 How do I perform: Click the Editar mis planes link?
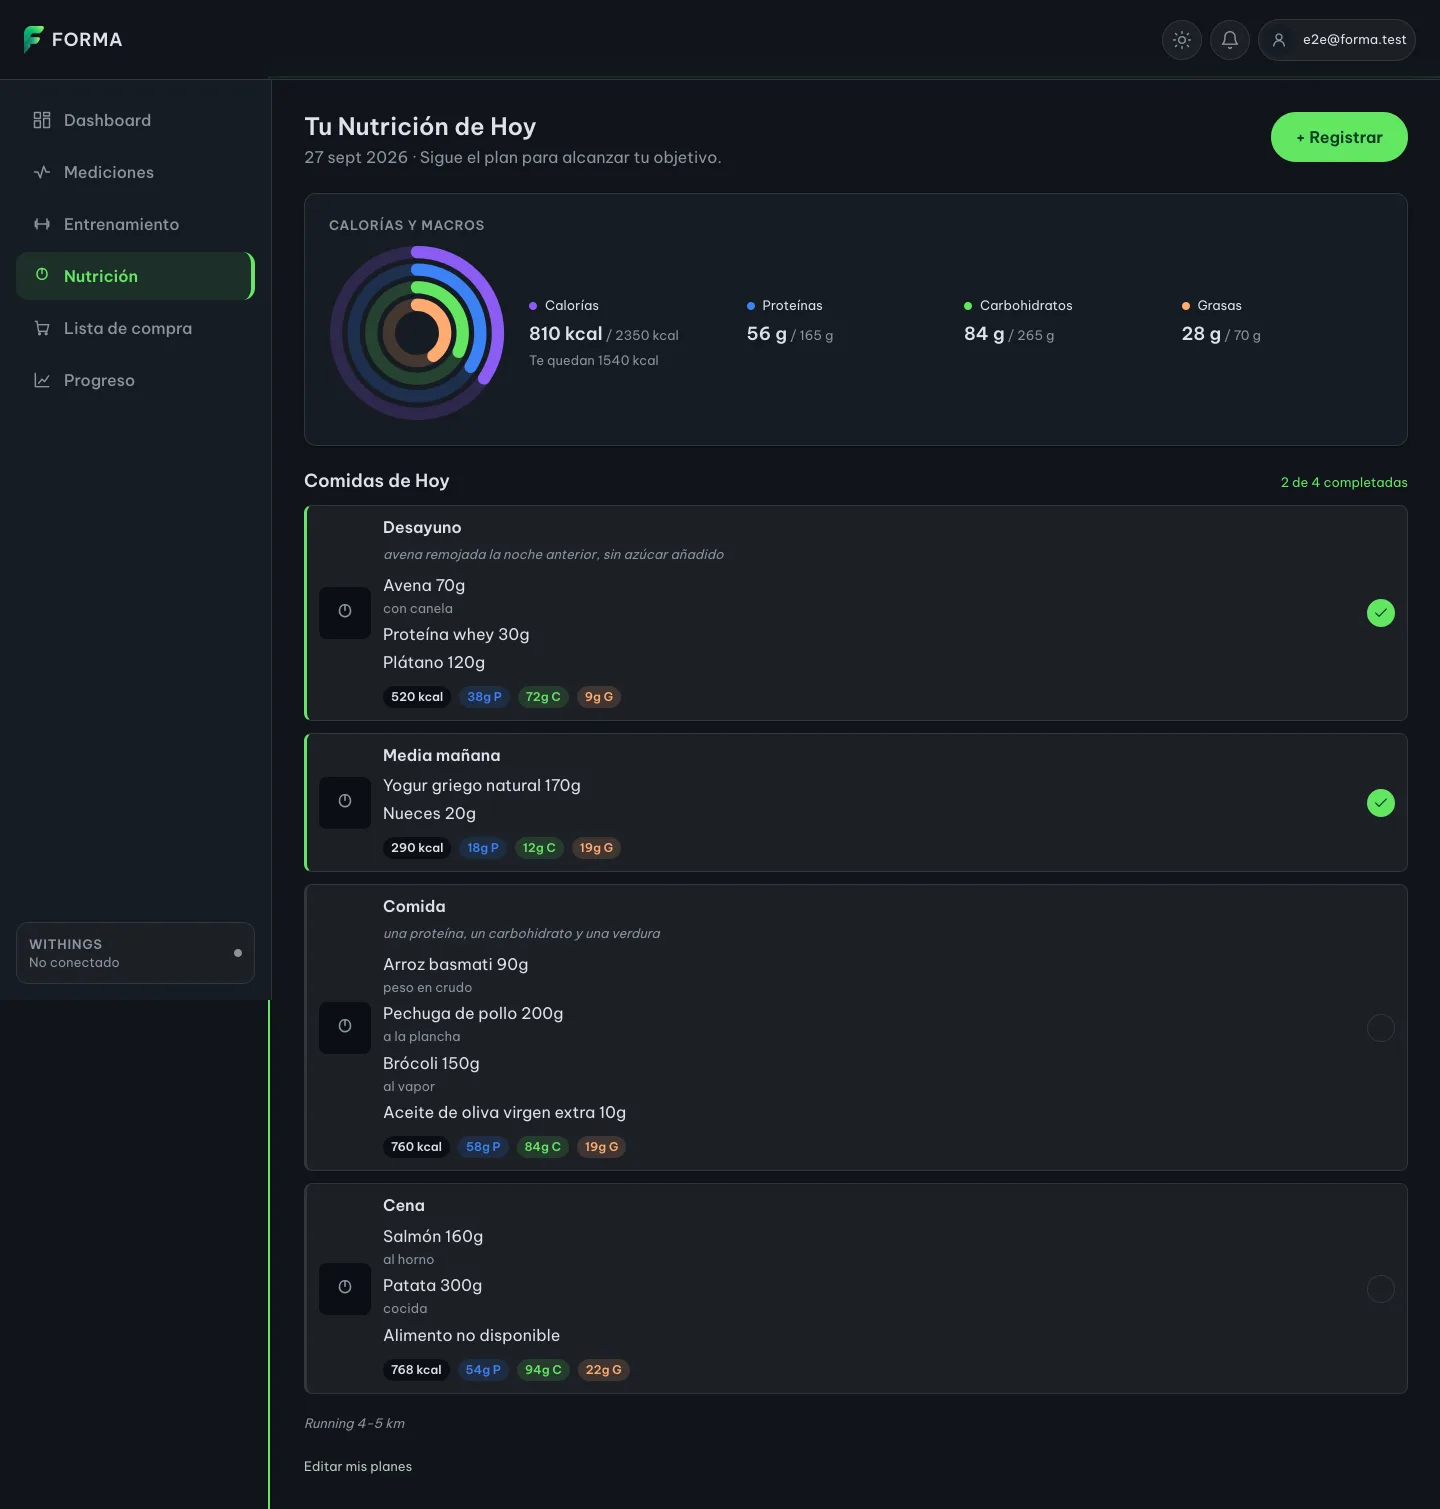358,1466
